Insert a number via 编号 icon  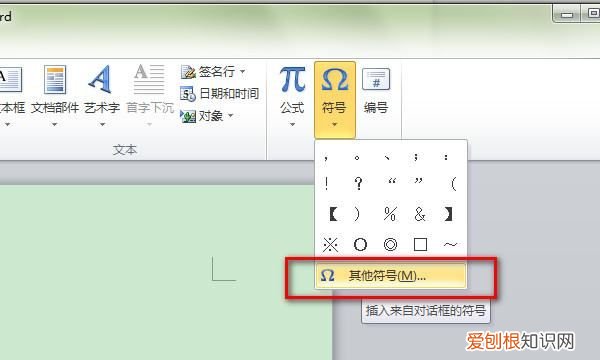pos(376,80)
